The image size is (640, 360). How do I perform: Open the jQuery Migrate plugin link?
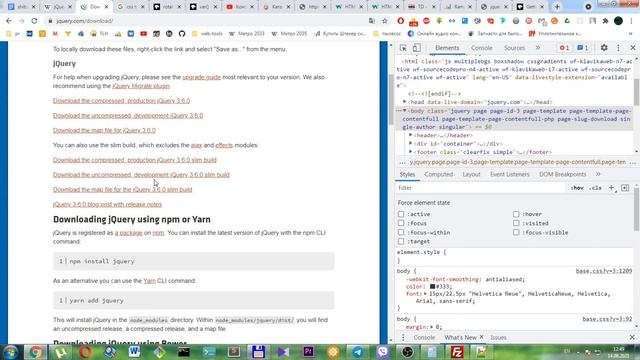click(x=141, y=86)
